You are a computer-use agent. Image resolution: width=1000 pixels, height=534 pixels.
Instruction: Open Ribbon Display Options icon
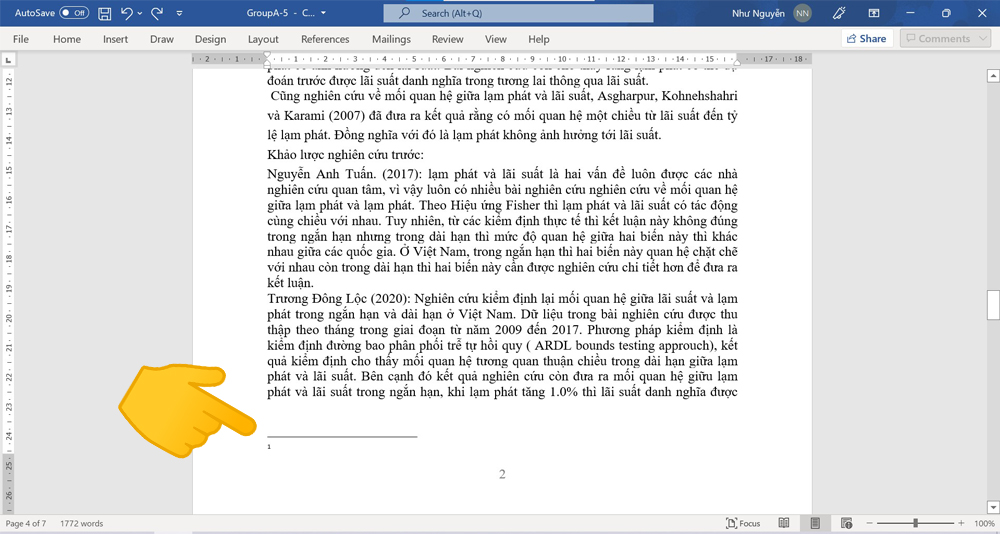(x=874, y=13)
